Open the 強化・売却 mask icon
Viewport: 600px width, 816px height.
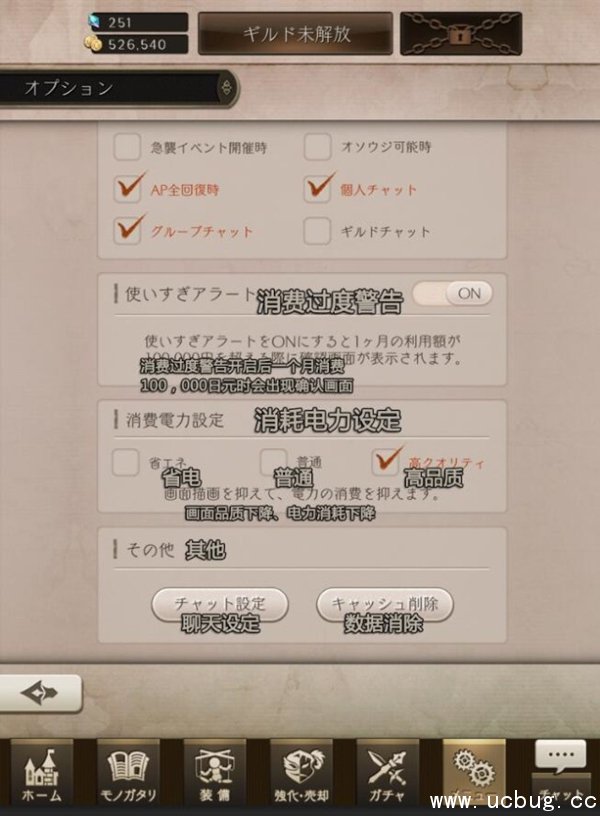[x=301, y=773]
